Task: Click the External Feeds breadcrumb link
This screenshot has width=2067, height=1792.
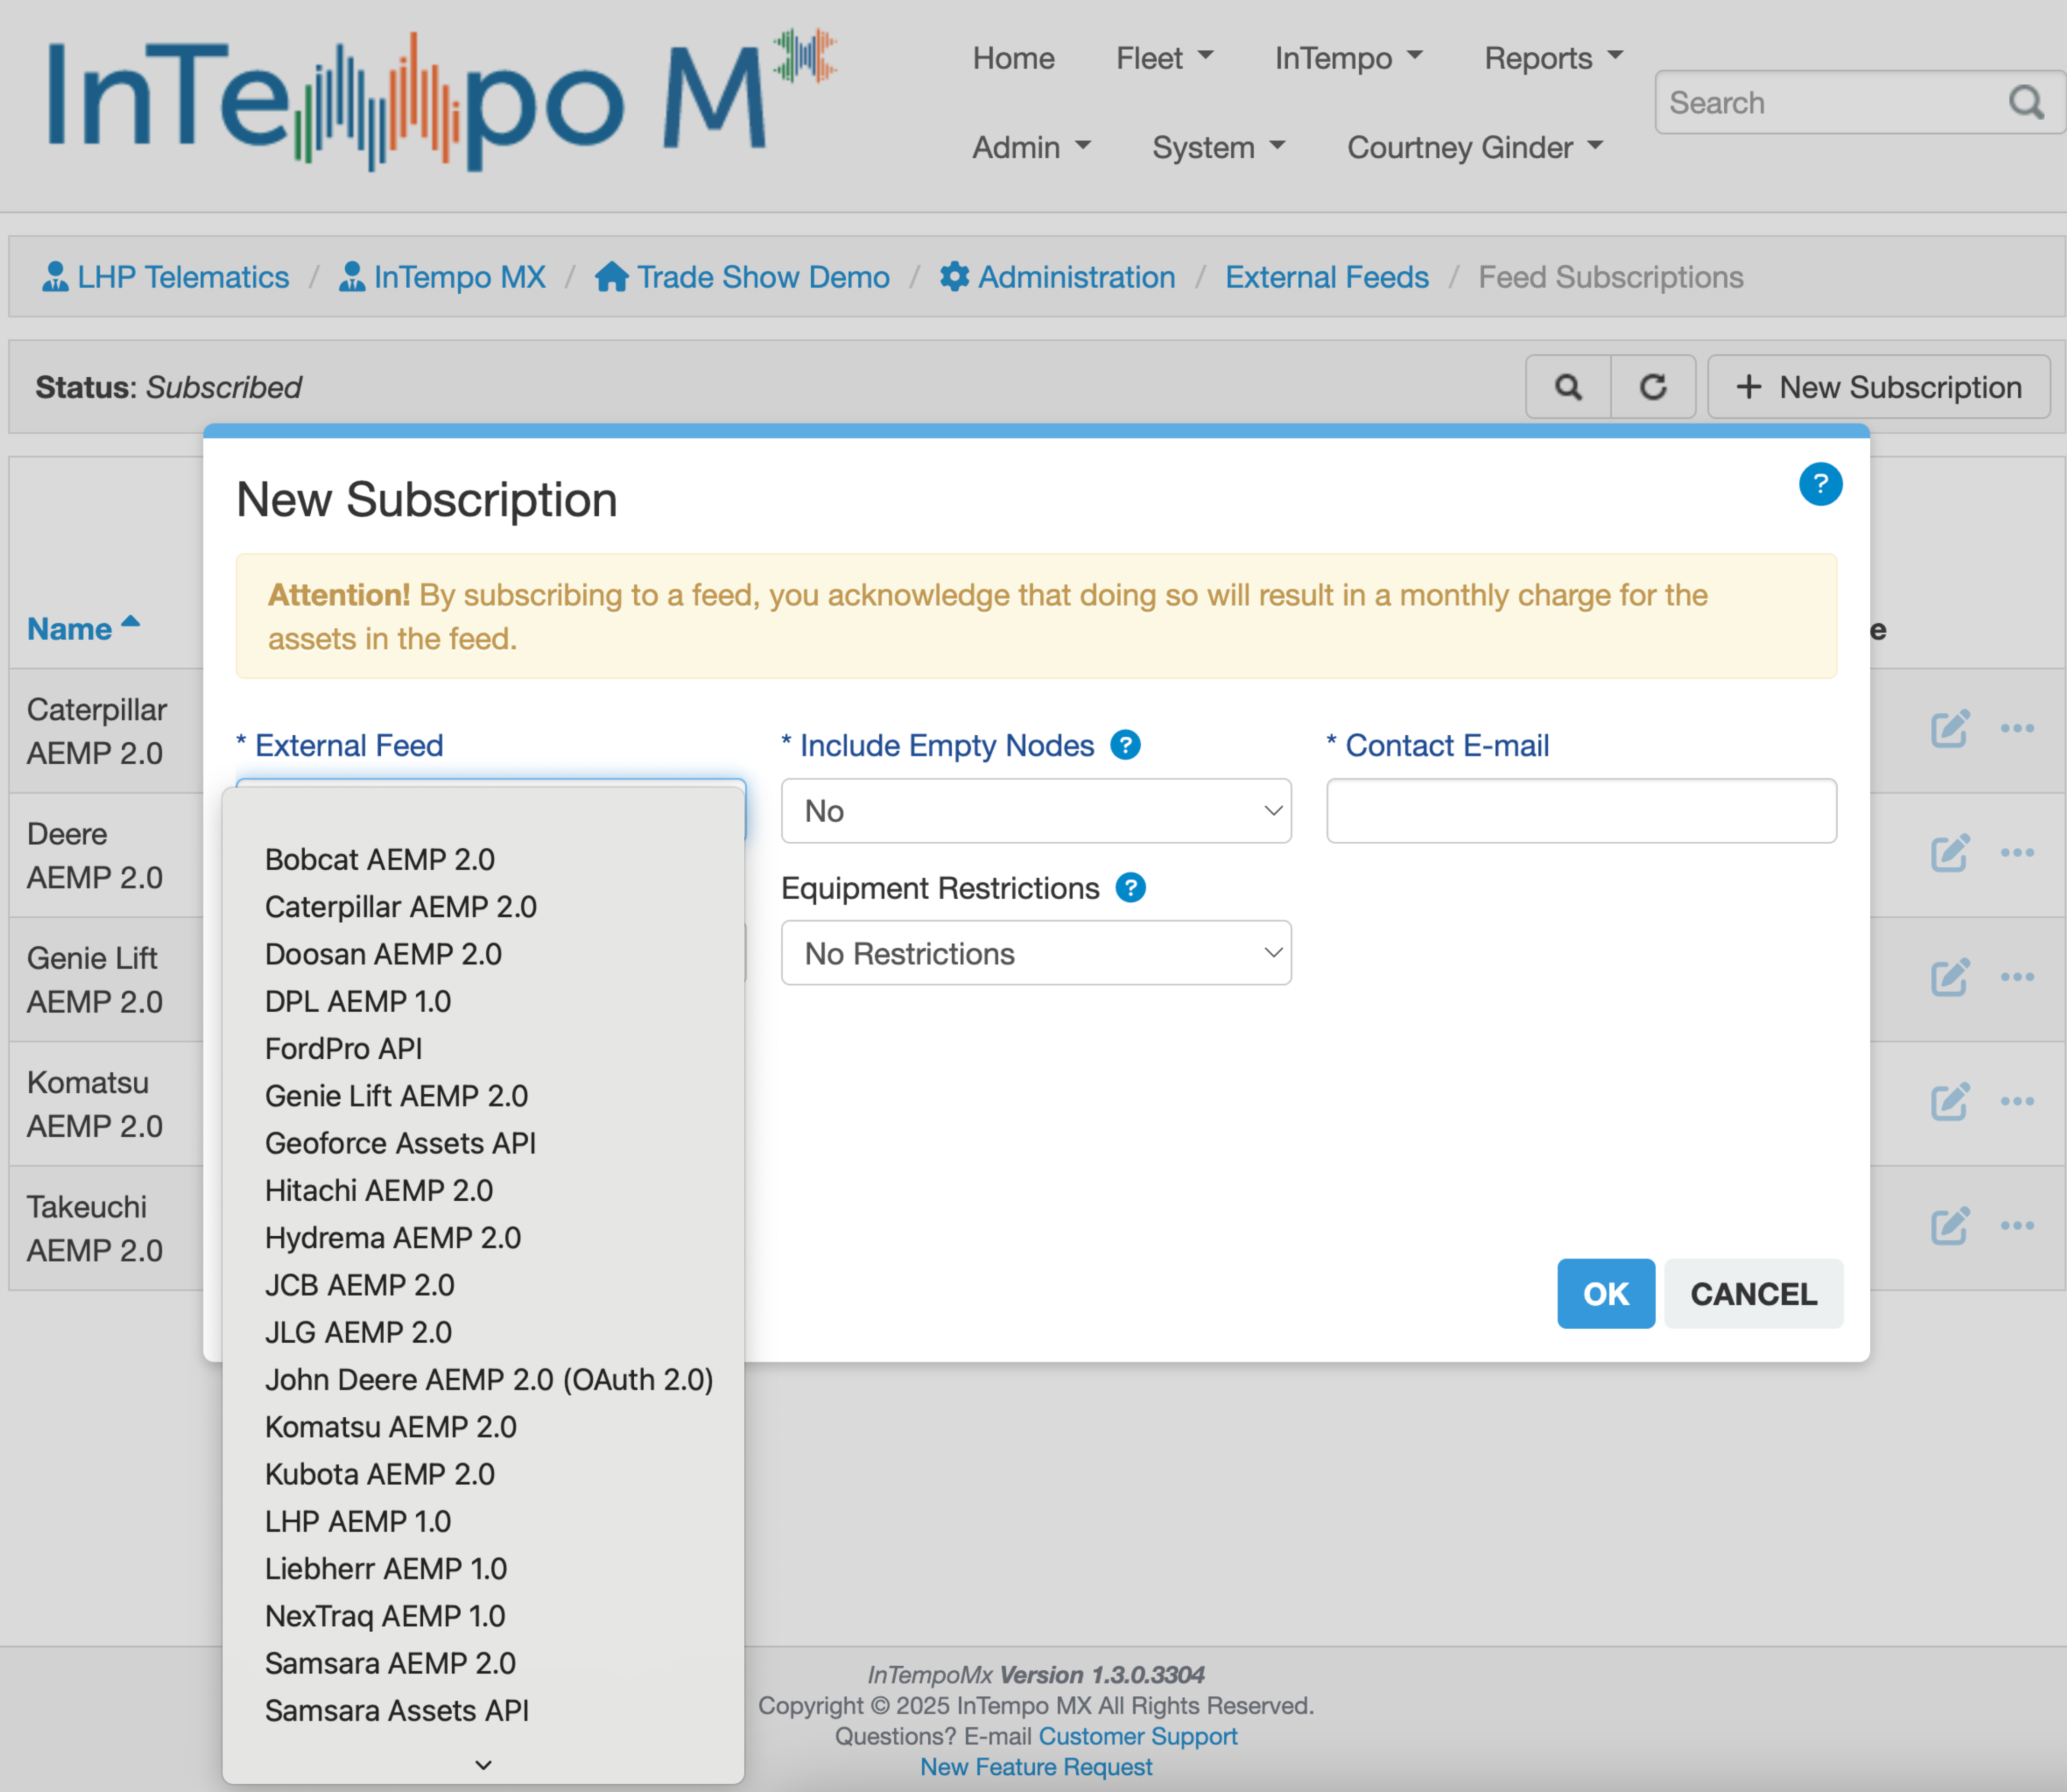Action: tap(1326, 277)
